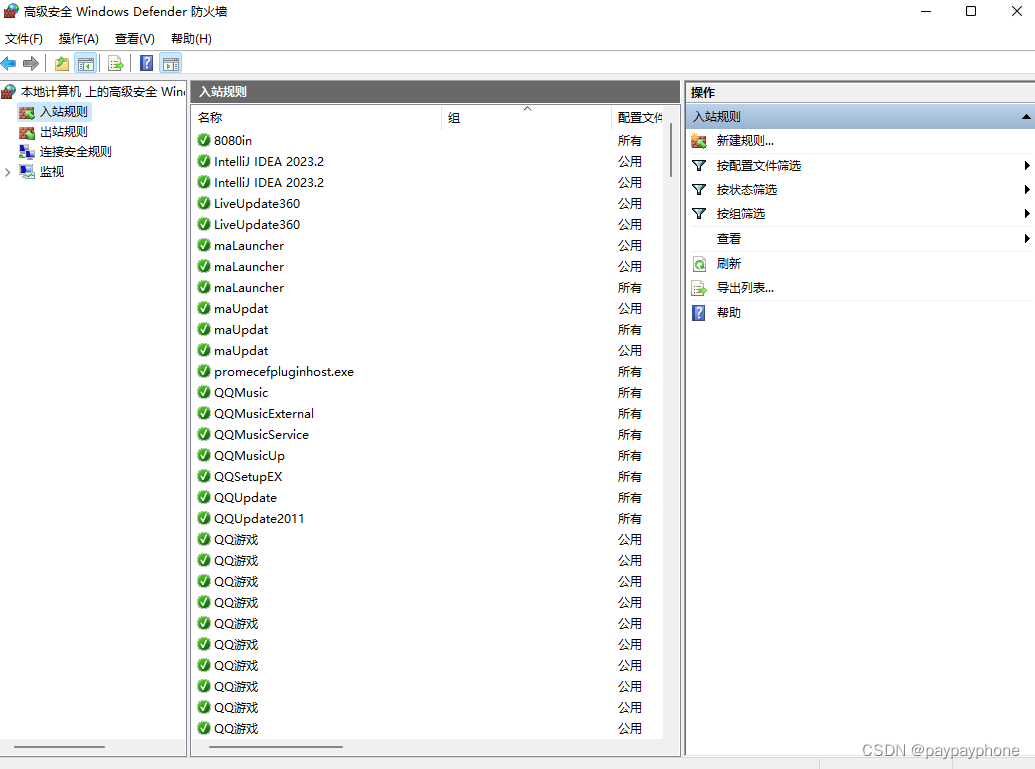
Task: Open the 按配置文件筛选 submenu arrow
Action: tap(1026, 166)
